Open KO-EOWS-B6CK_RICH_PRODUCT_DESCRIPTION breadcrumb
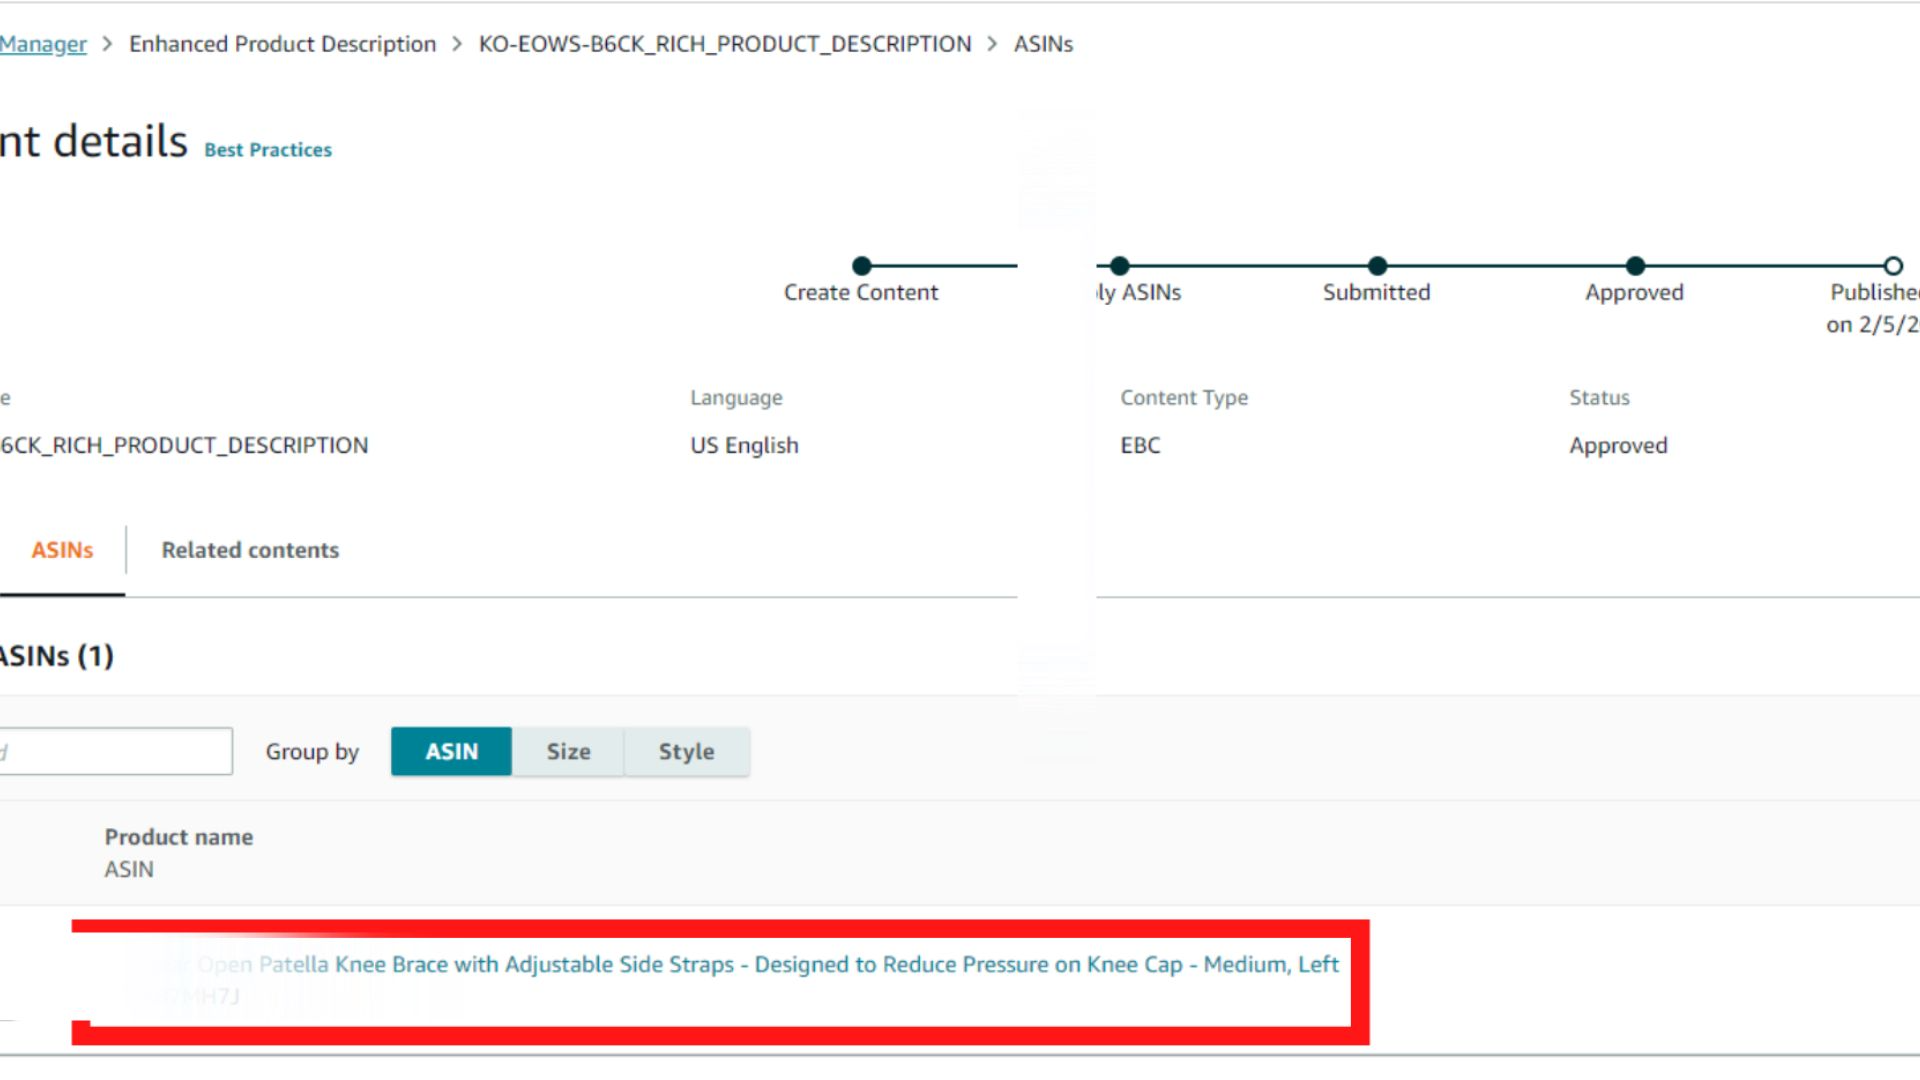 (x=724, y=44)
